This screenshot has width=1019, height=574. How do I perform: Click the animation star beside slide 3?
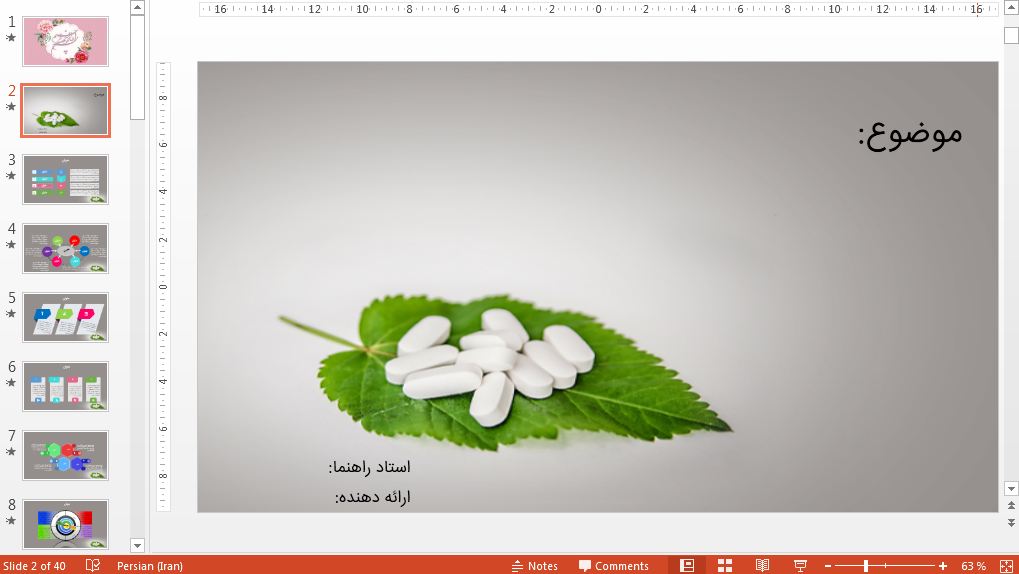tap(11, 176)
